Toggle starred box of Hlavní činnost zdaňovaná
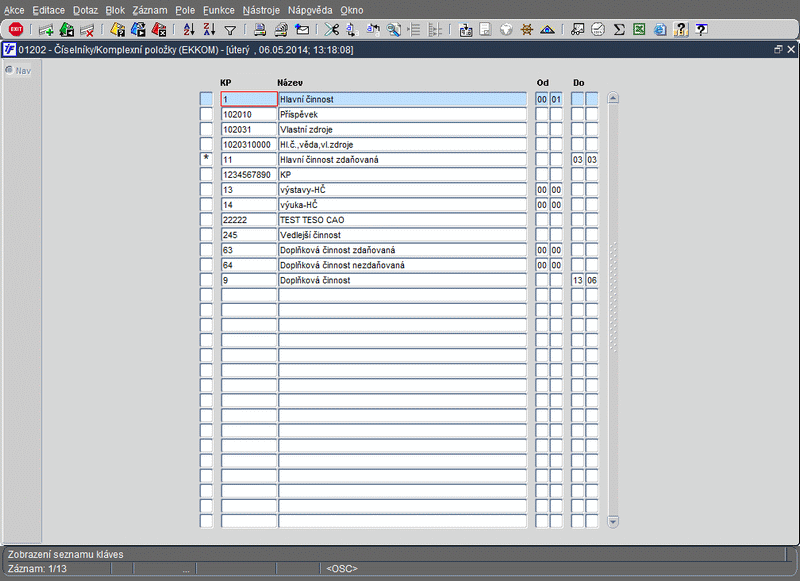800x581 pixels. coord(206,159)
